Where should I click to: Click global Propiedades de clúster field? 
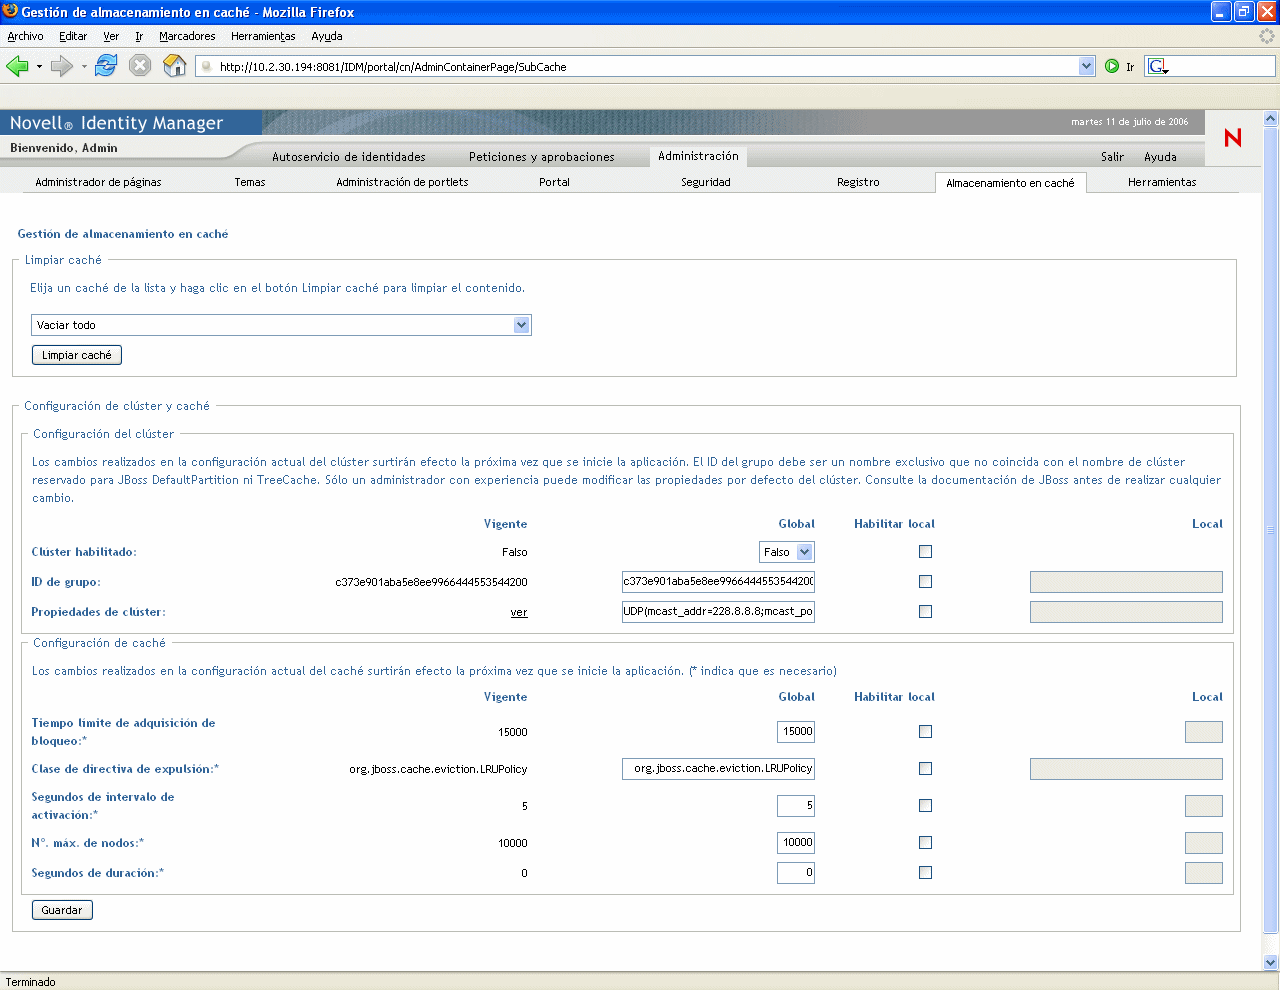[718, 611]
